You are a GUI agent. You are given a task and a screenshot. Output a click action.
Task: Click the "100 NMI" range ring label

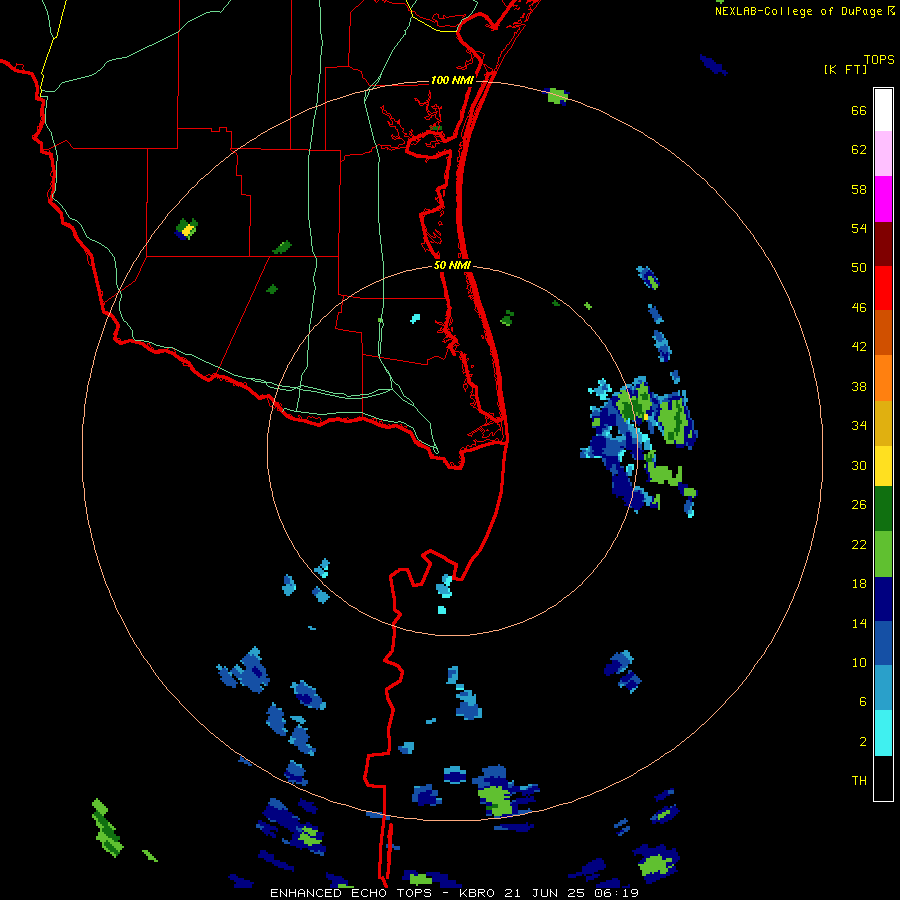click(452, 80)
